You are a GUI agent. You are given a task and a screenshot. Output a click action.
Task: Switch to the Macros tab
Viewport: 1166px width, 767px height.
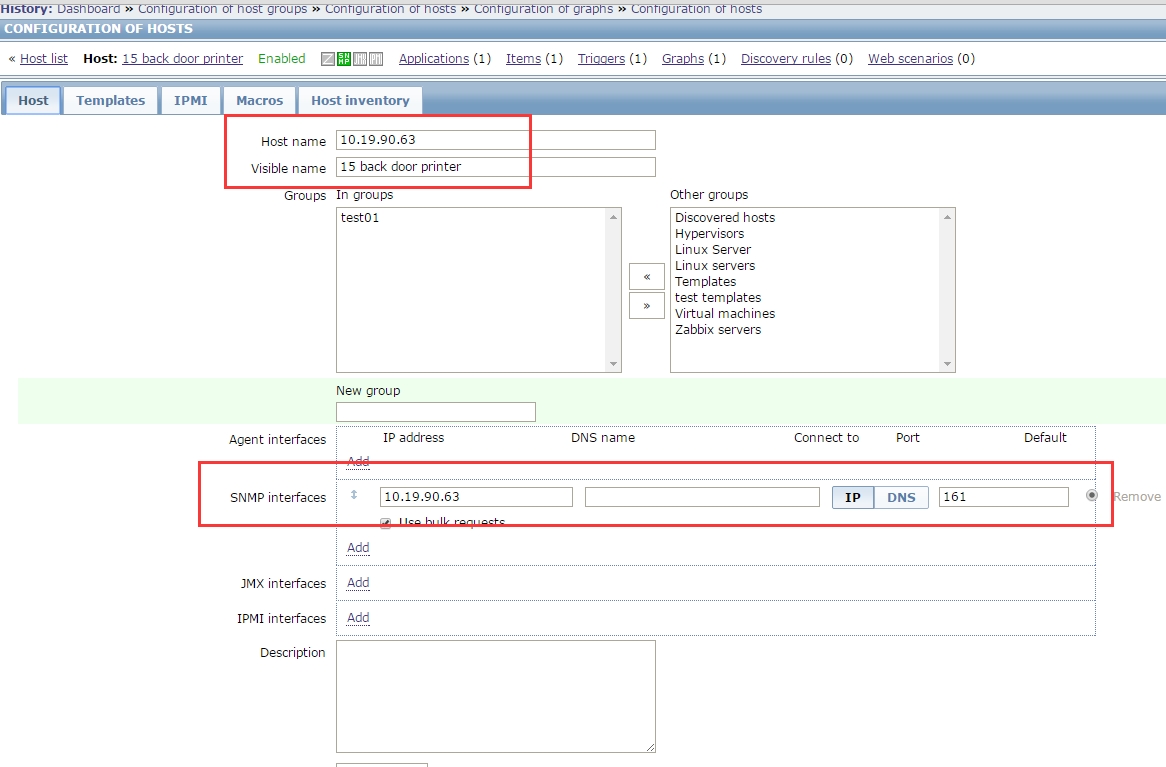pos(260,100)
